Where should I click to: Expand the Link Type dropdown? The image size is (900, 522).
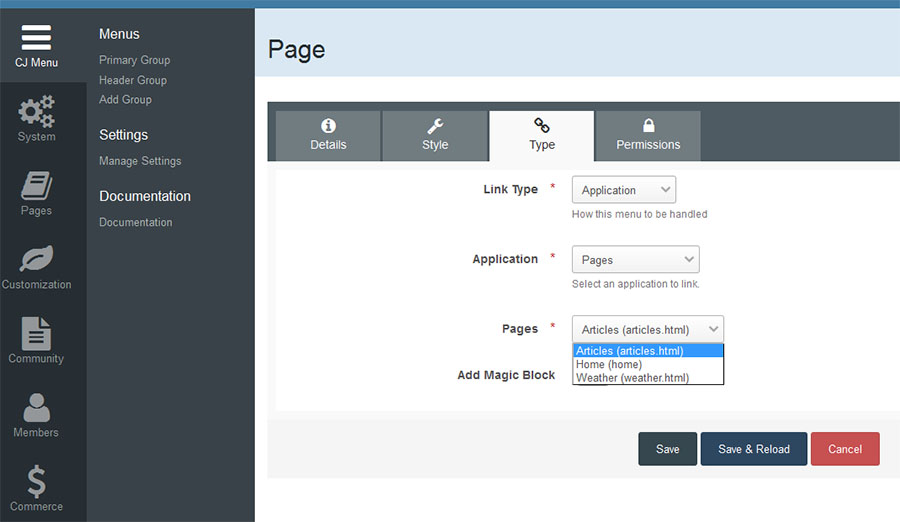[623, 190]
